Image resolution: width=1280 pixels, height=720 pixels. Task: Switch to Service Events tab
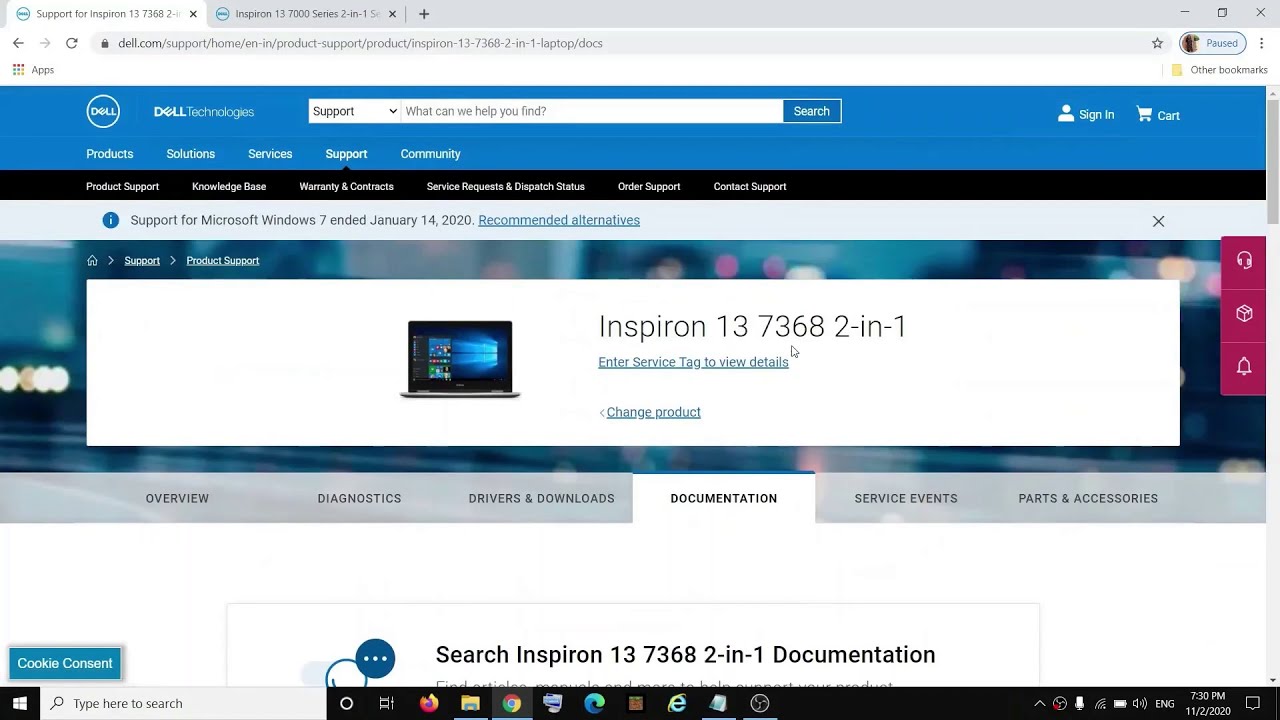click(906, 498)
